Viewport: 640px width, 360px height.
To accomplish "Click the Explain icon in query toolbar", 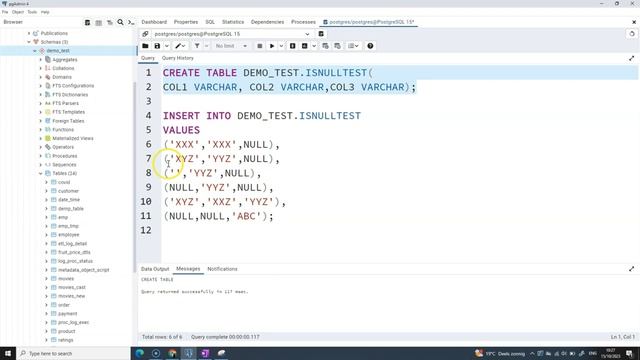I will pos(293,46).
